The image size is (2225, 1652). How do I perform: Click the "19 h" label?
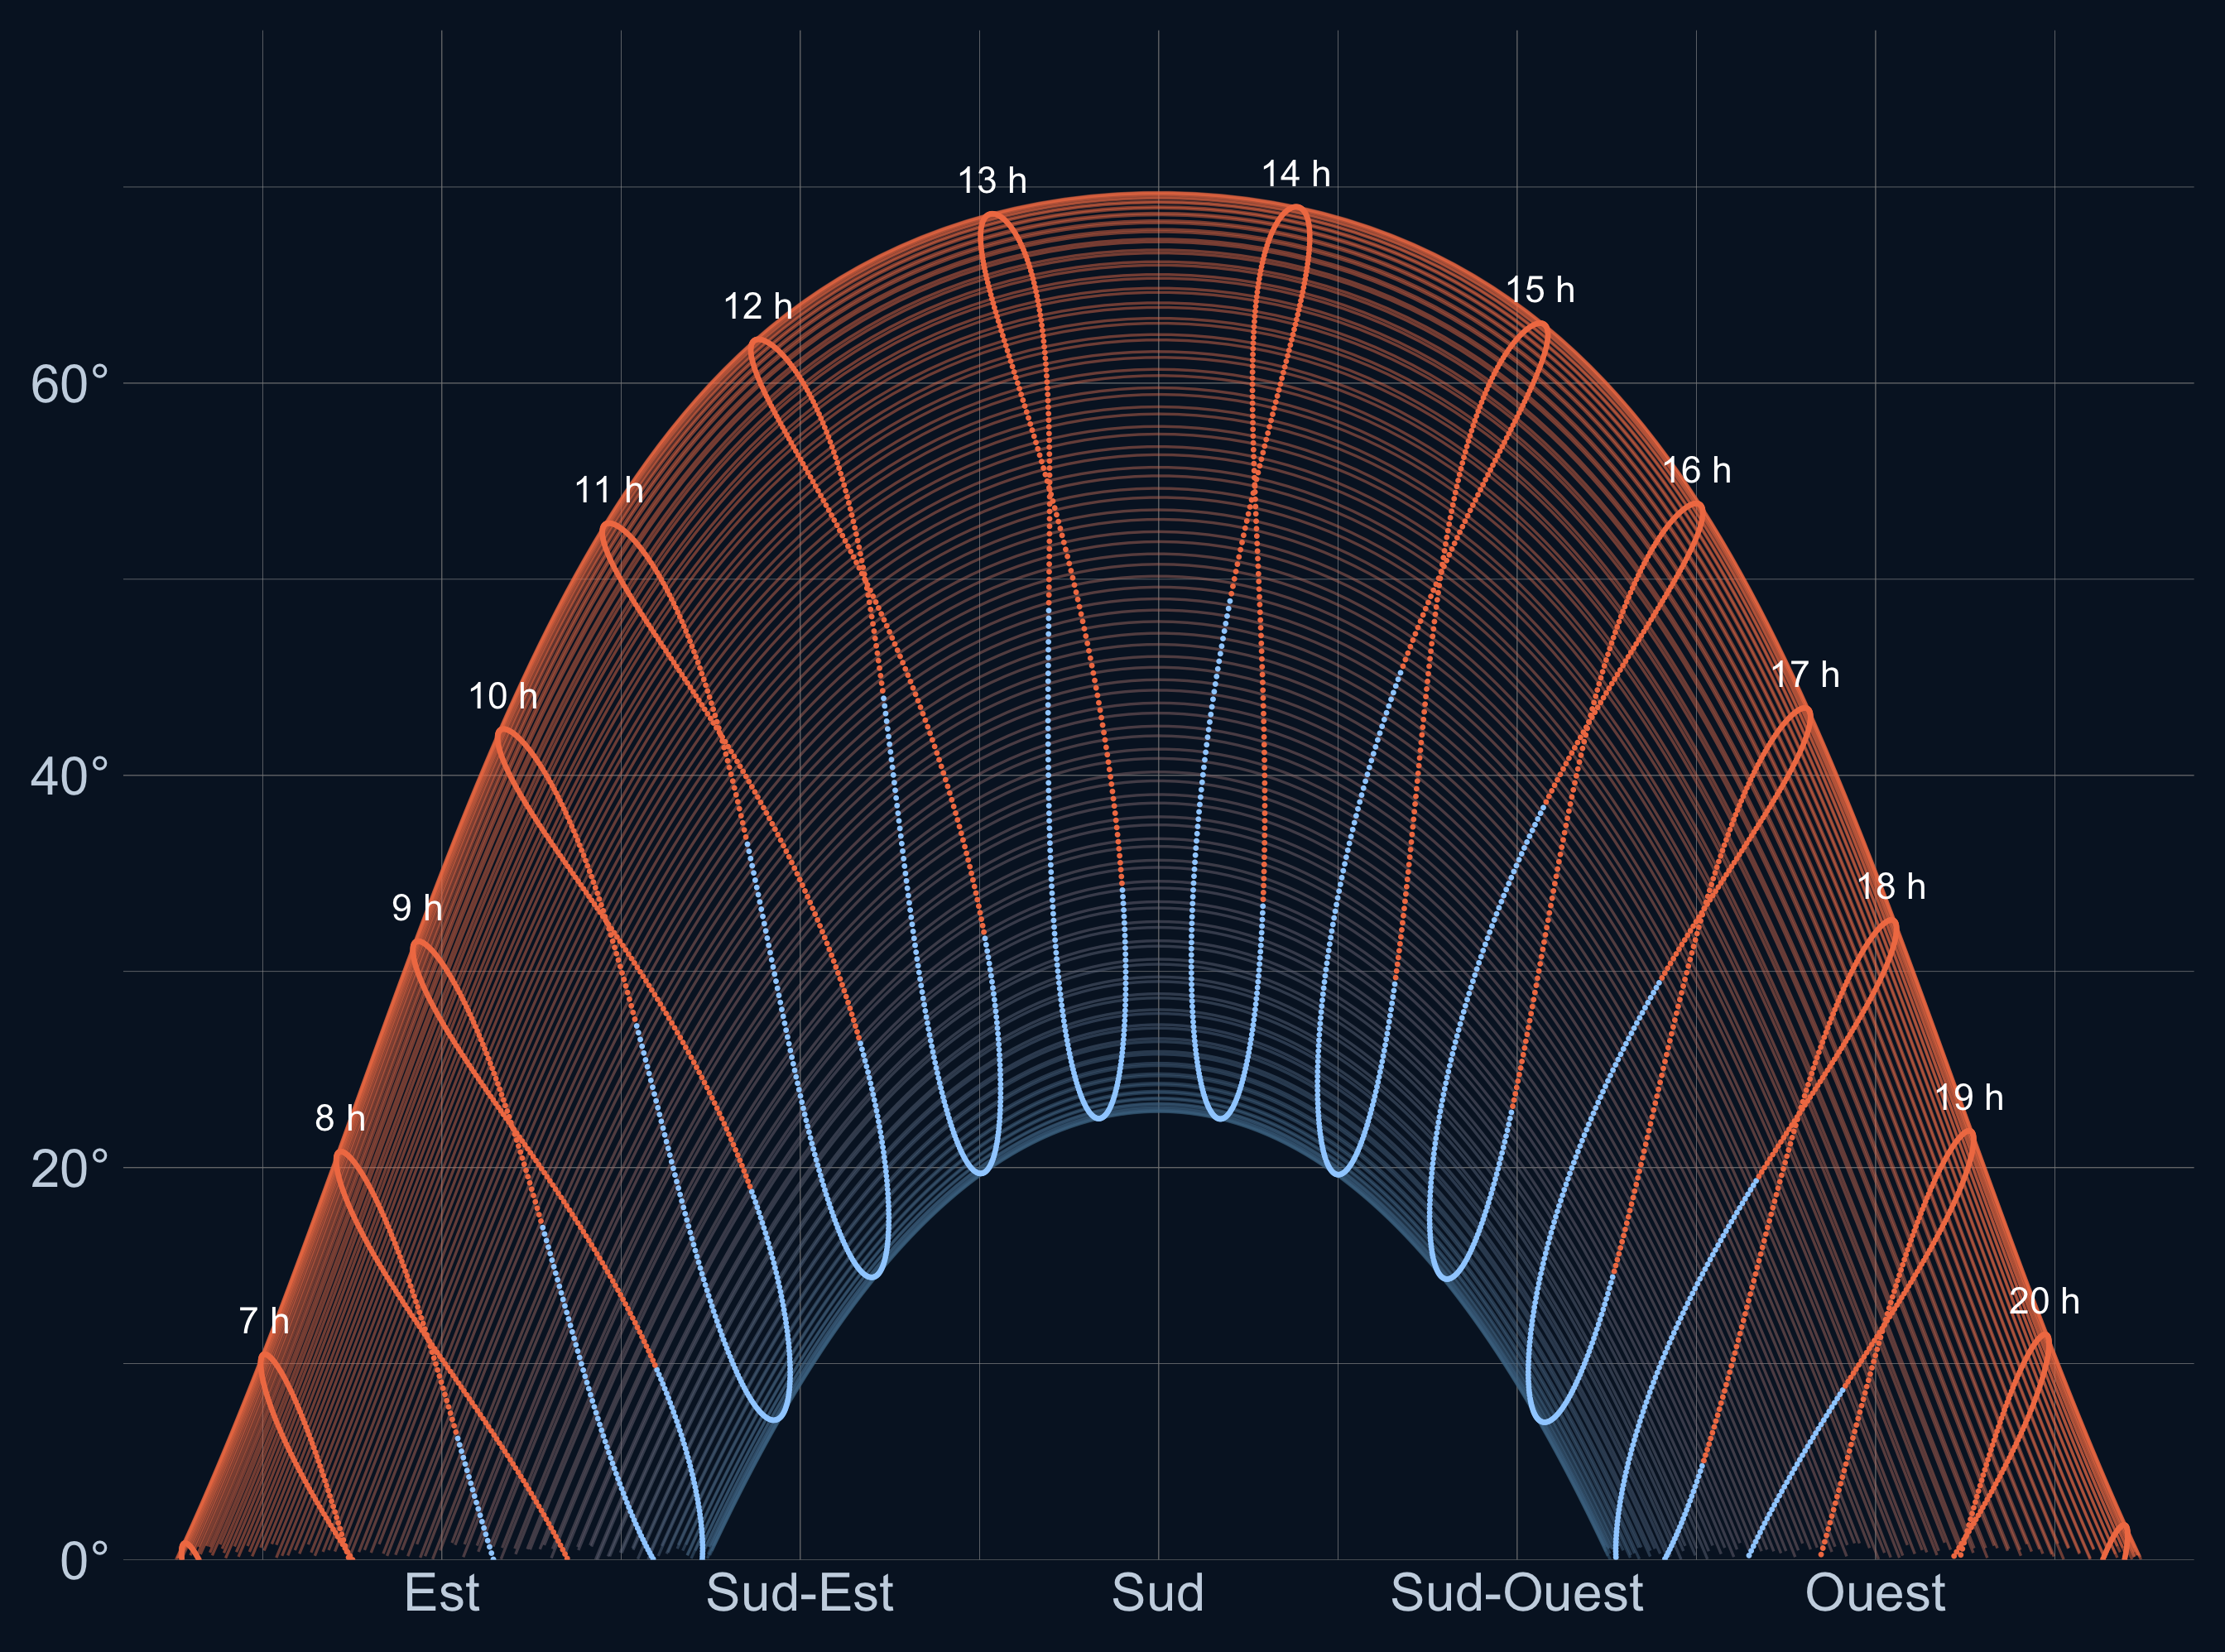[x=1969, y=1098]
